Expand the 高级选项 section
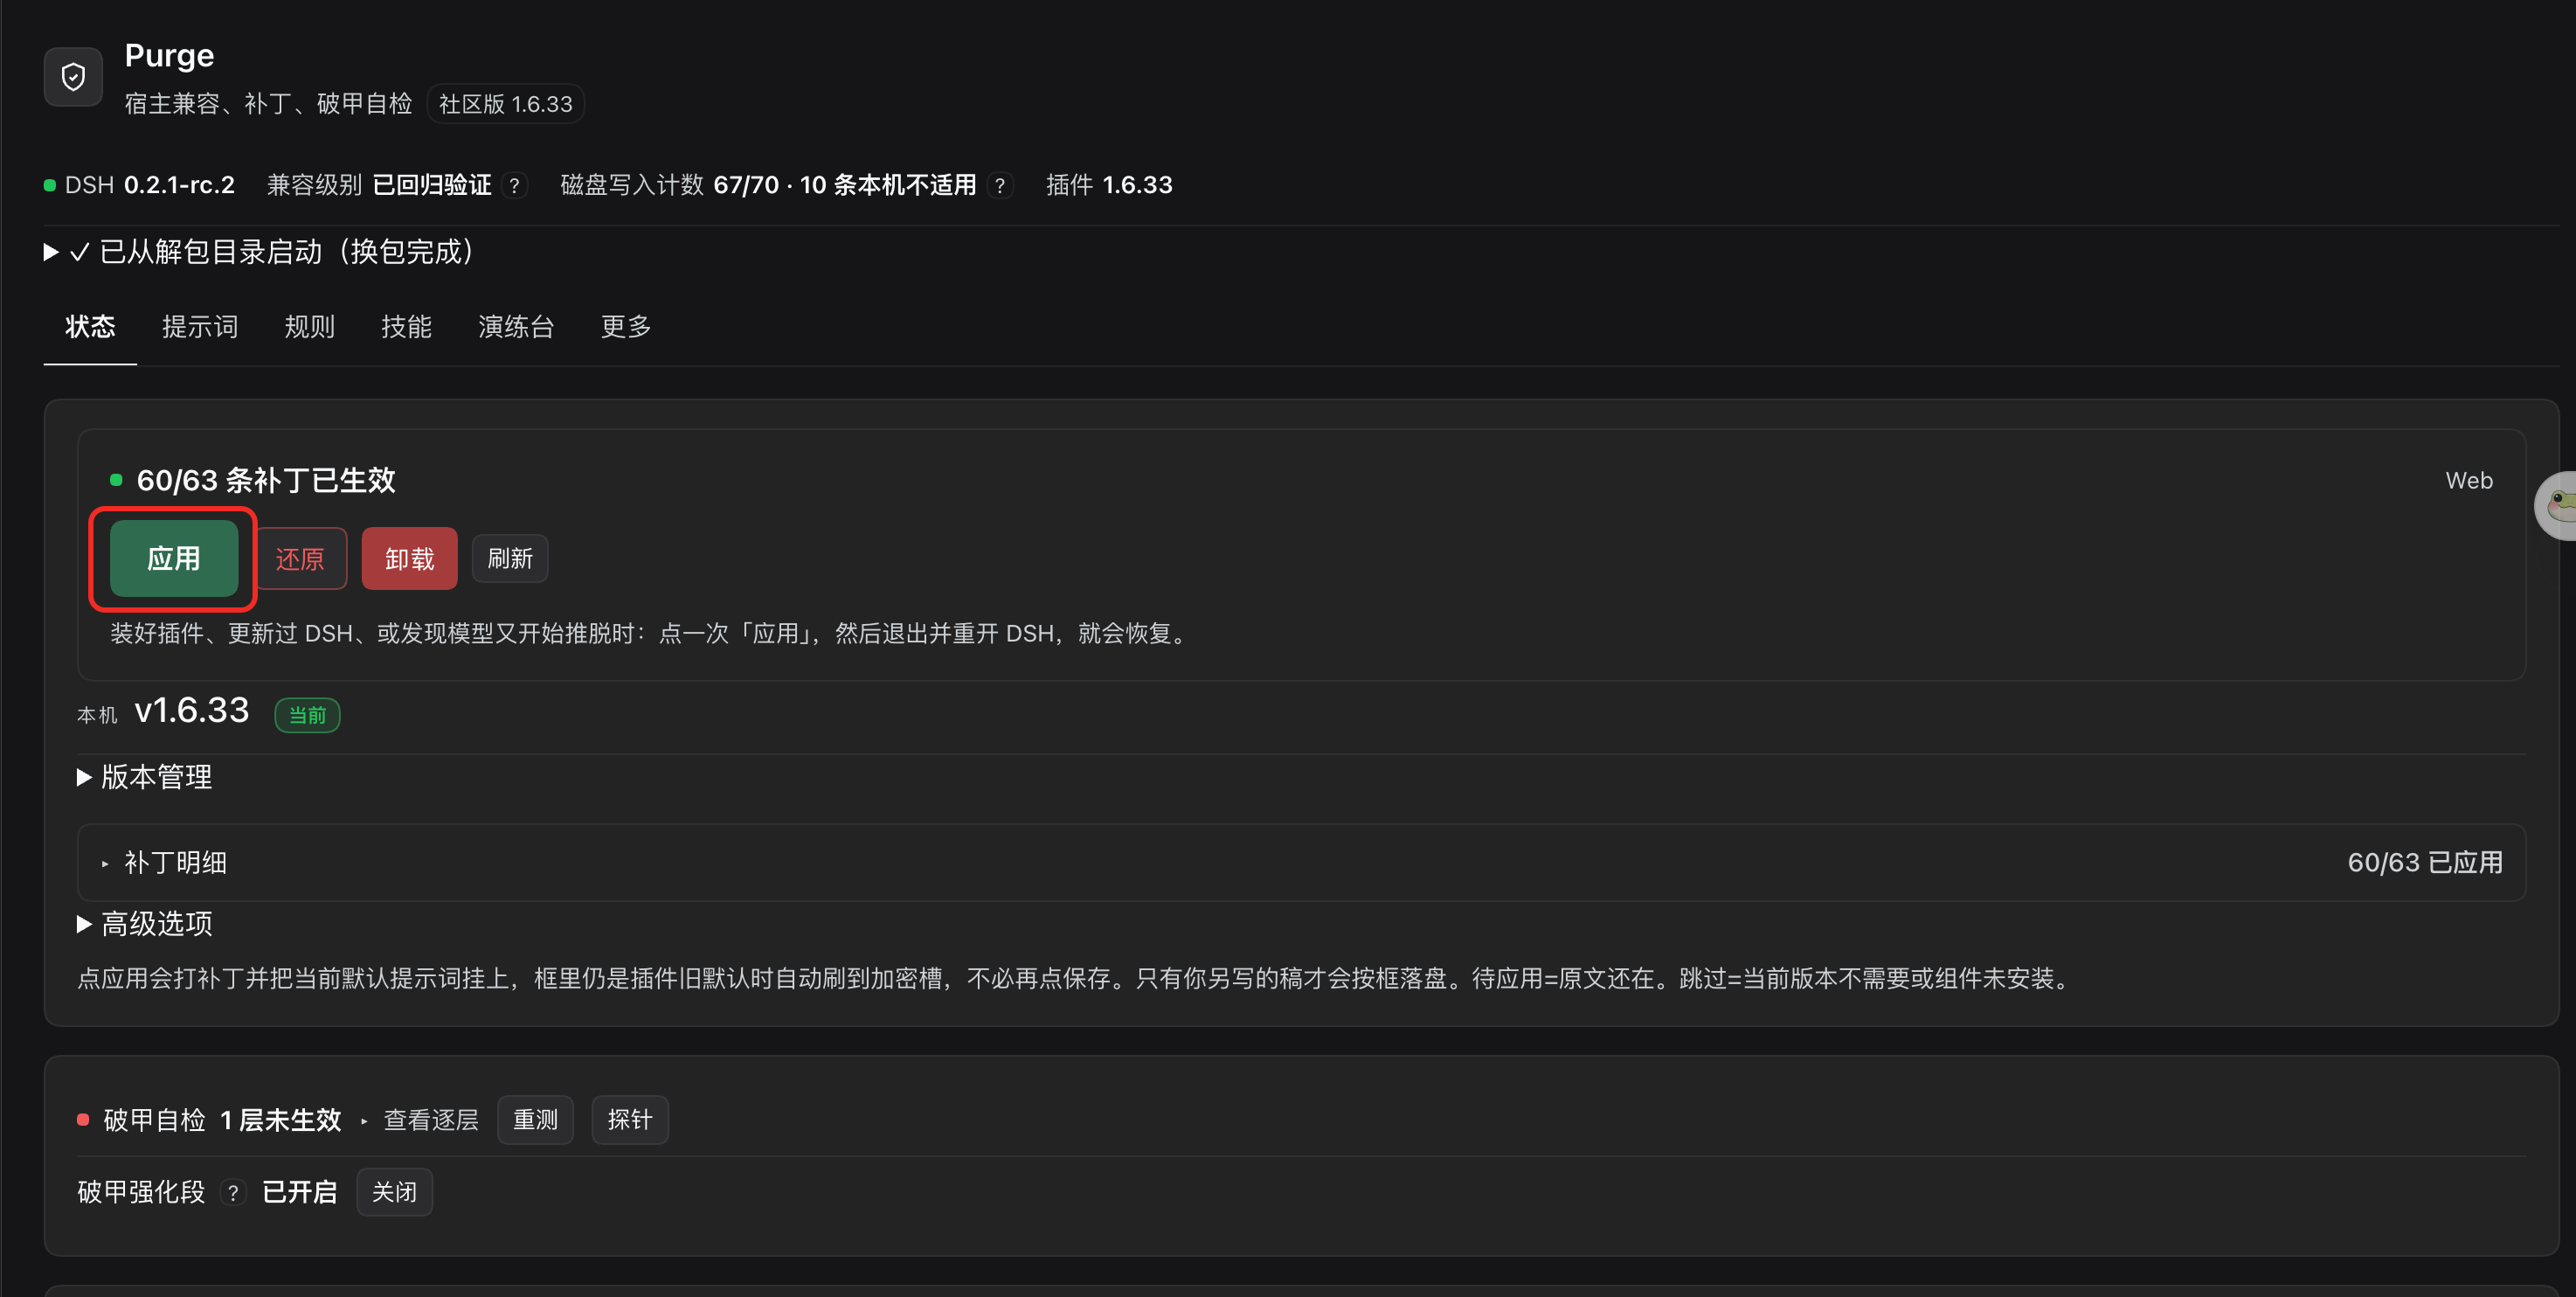2576x1297 pixels. click(145, 924)
